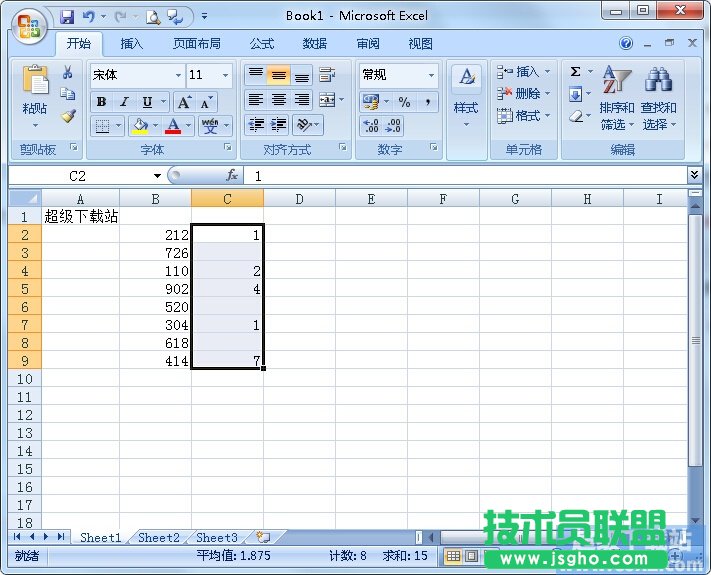Click the Format Painter brush icon
Viewport: 711px width, 575px height.
tap(68, 116)
